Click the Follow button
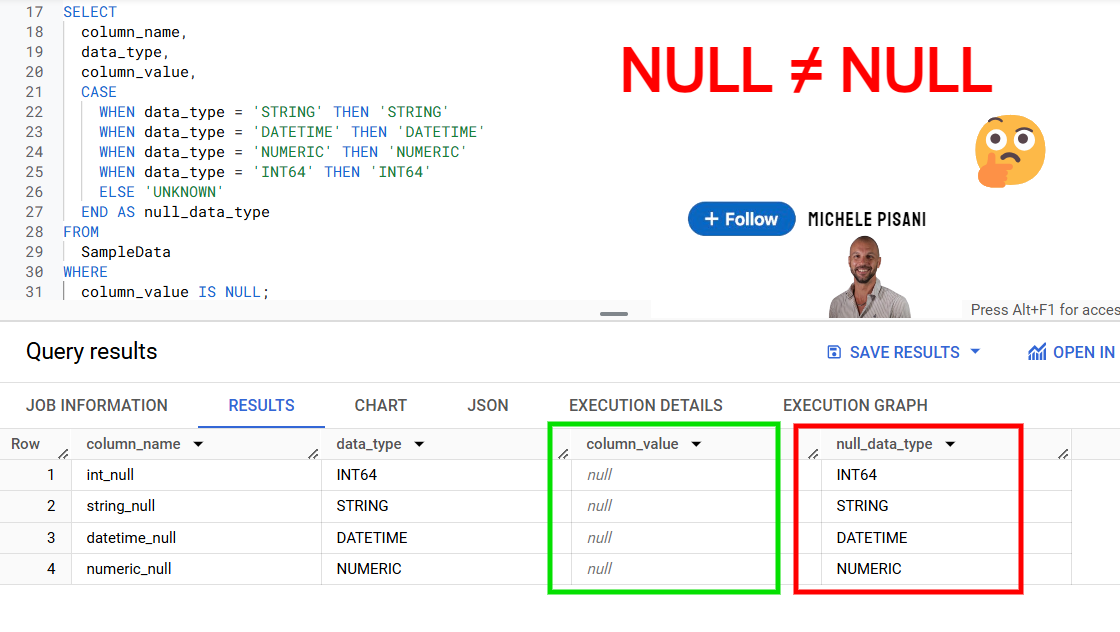 coord(741,218)
